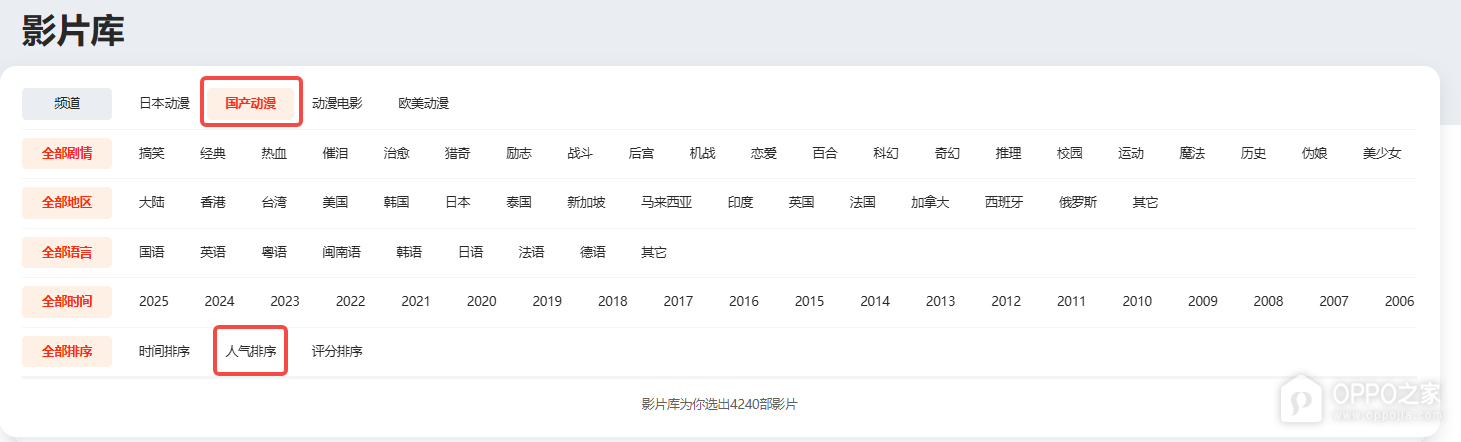Viewport: 1461px width, 442px height.
Task: Open the 欧美动漫 channel
Action: point(424,103)
